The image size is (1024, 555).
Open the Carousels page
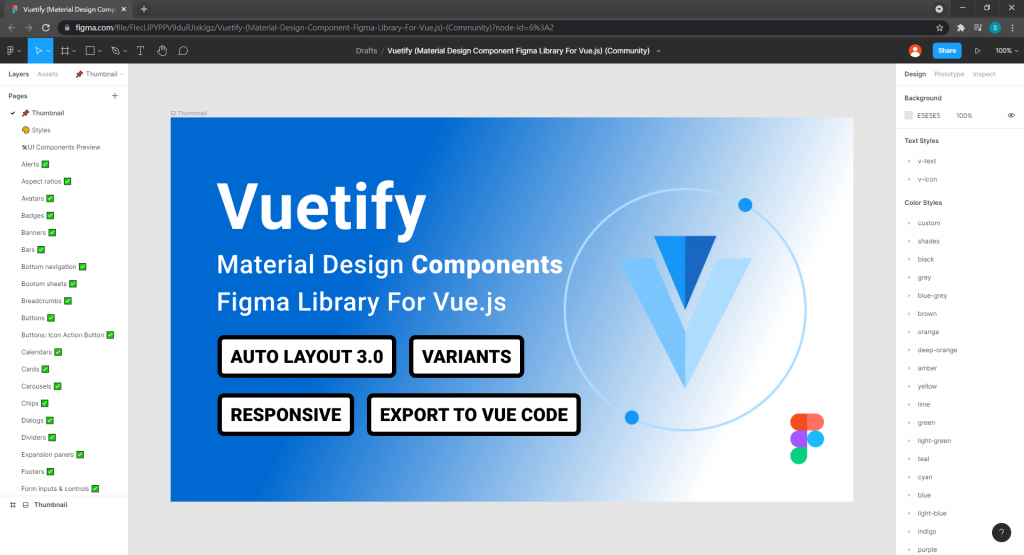41,386
